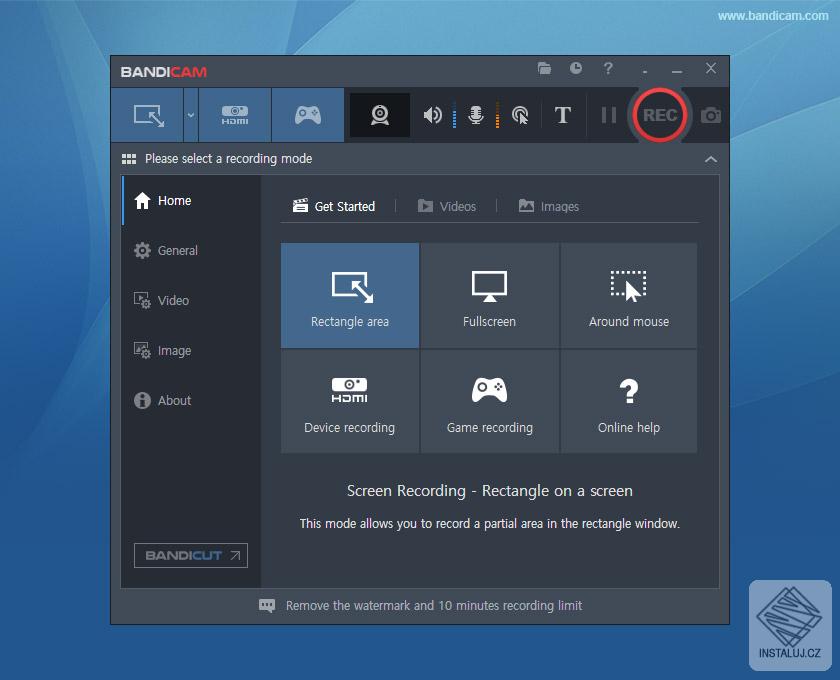This screenshot has height=680, width=840.
Task: Open the Home section in sidebar
Action: 191,200
